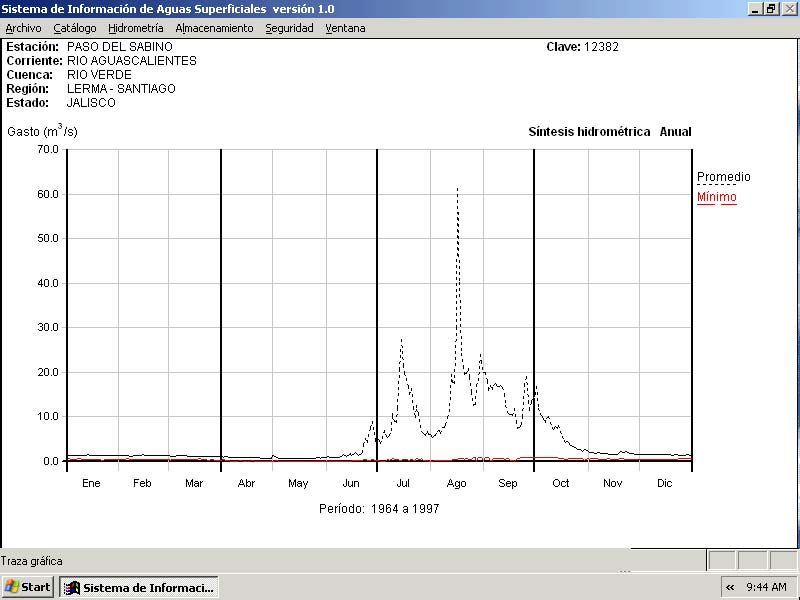Screen dimensions: 800x600
Task: Close the application window
Action: click(x=788, y=8)
